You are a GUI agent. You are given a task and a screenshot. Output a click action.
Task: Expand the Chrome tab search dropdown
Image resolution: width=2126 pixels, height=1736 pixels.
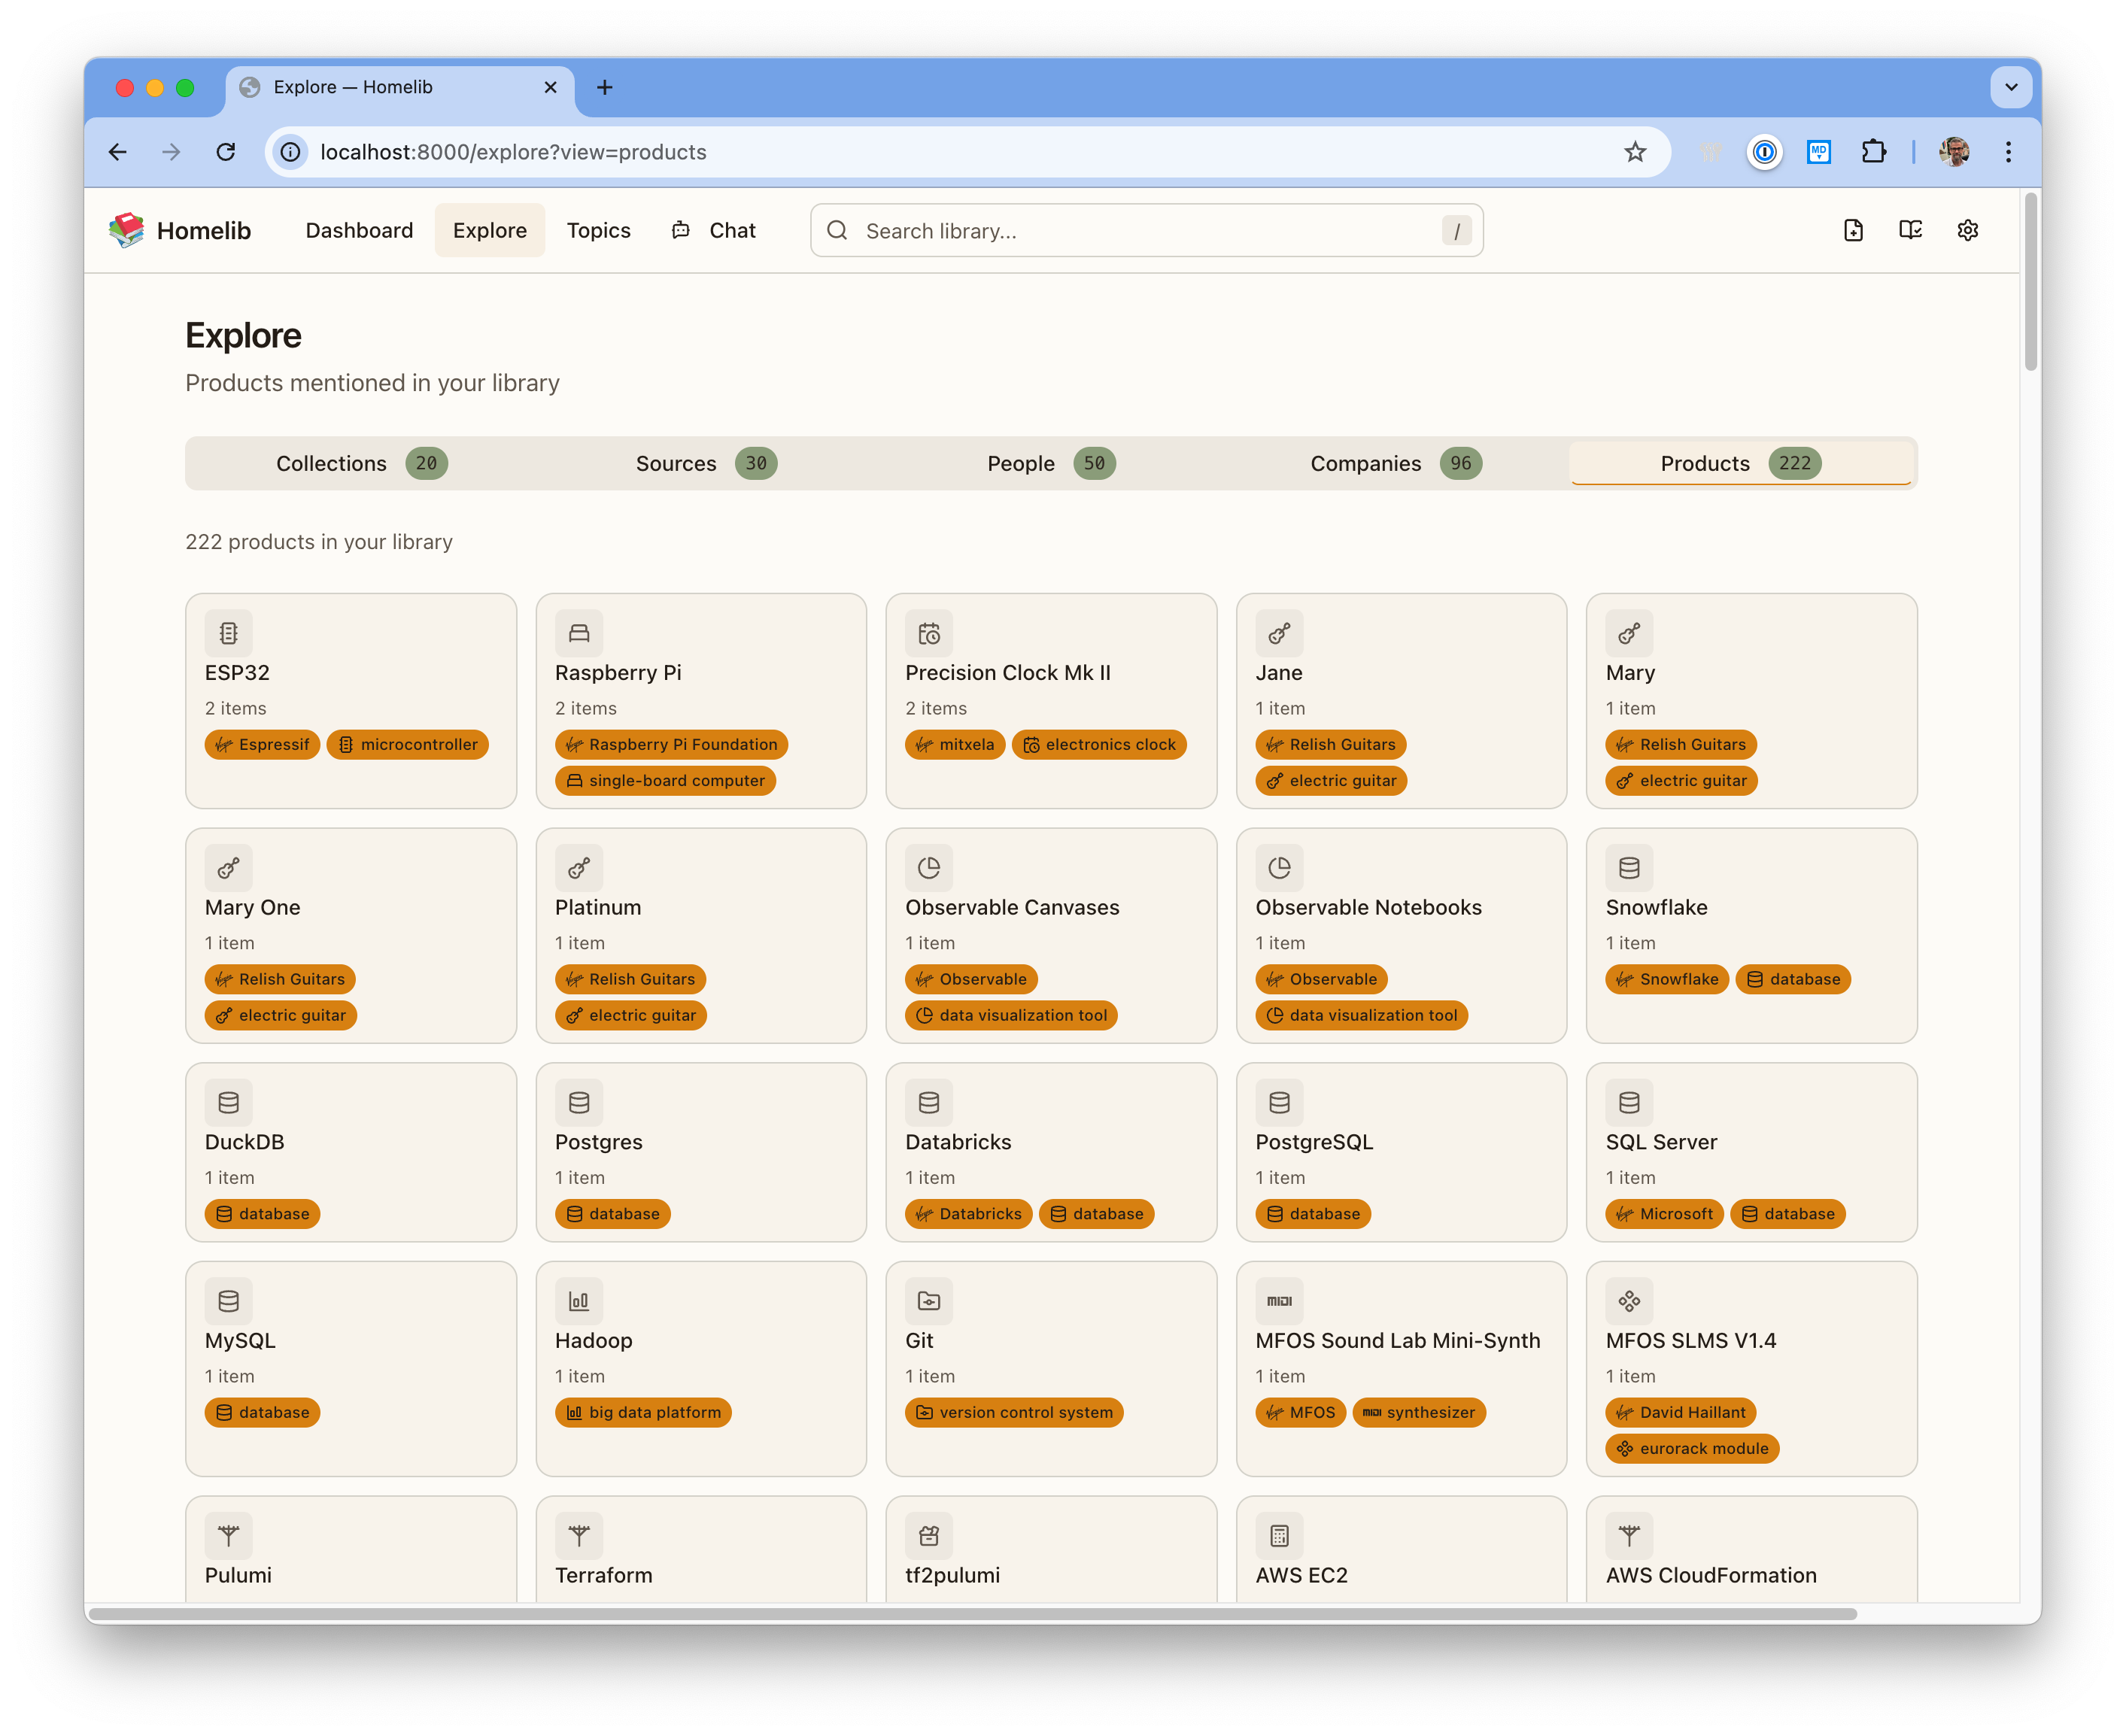(x=2011, y=87)
